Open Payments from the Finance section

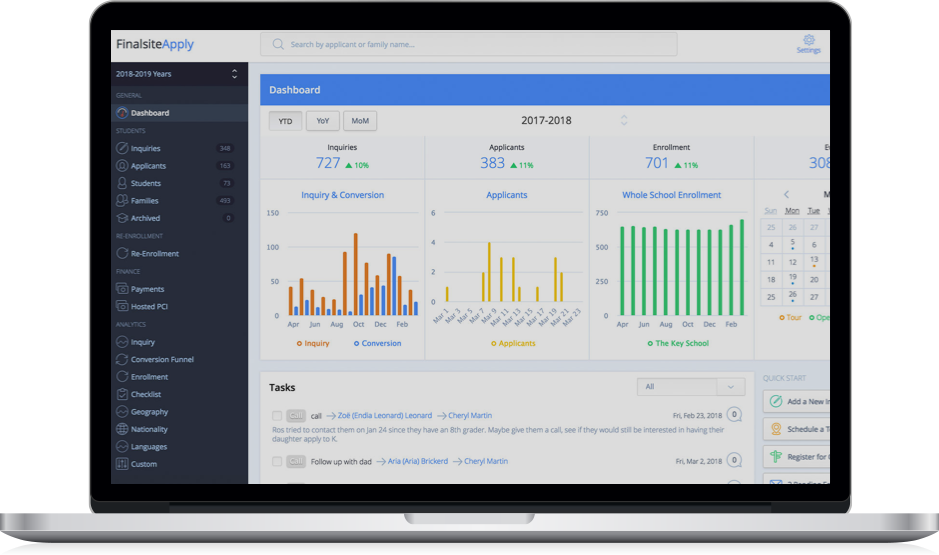tap(122, 289)
